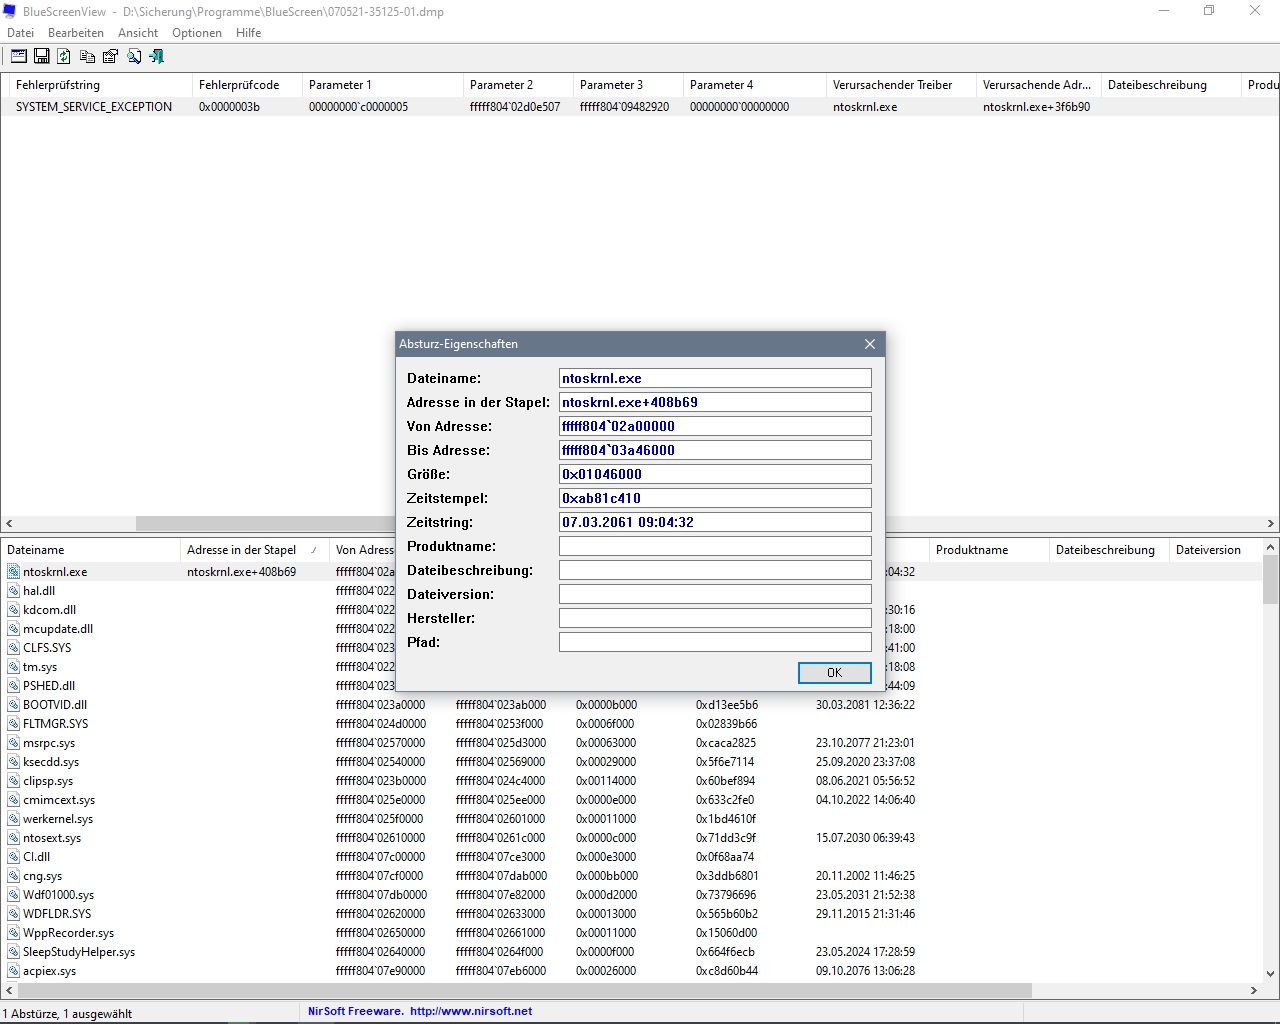Open the Optionen menu

pos(197,33)
